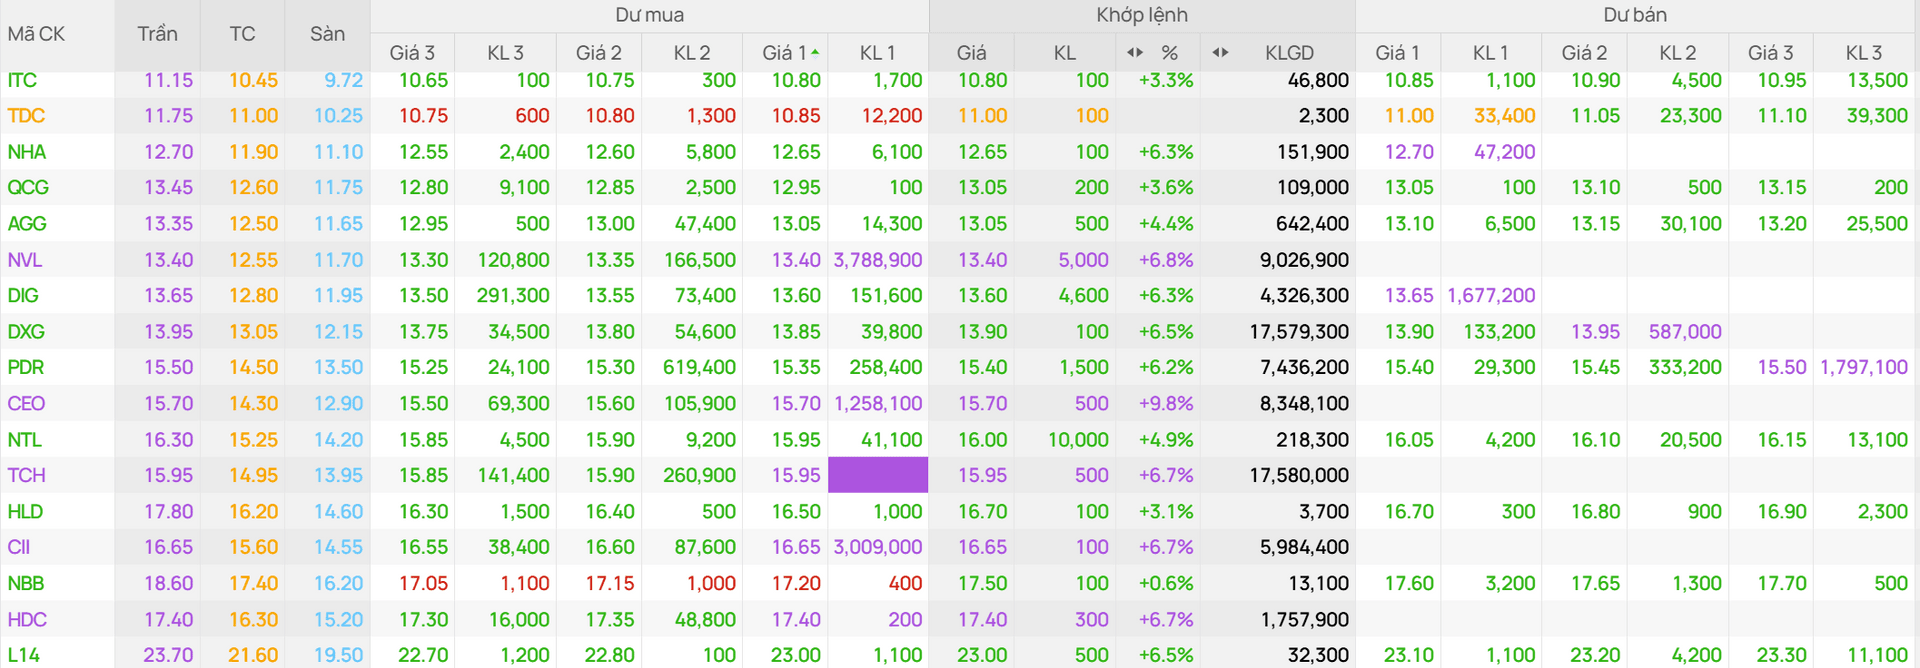Click the Trần column header

click(157, 34)
